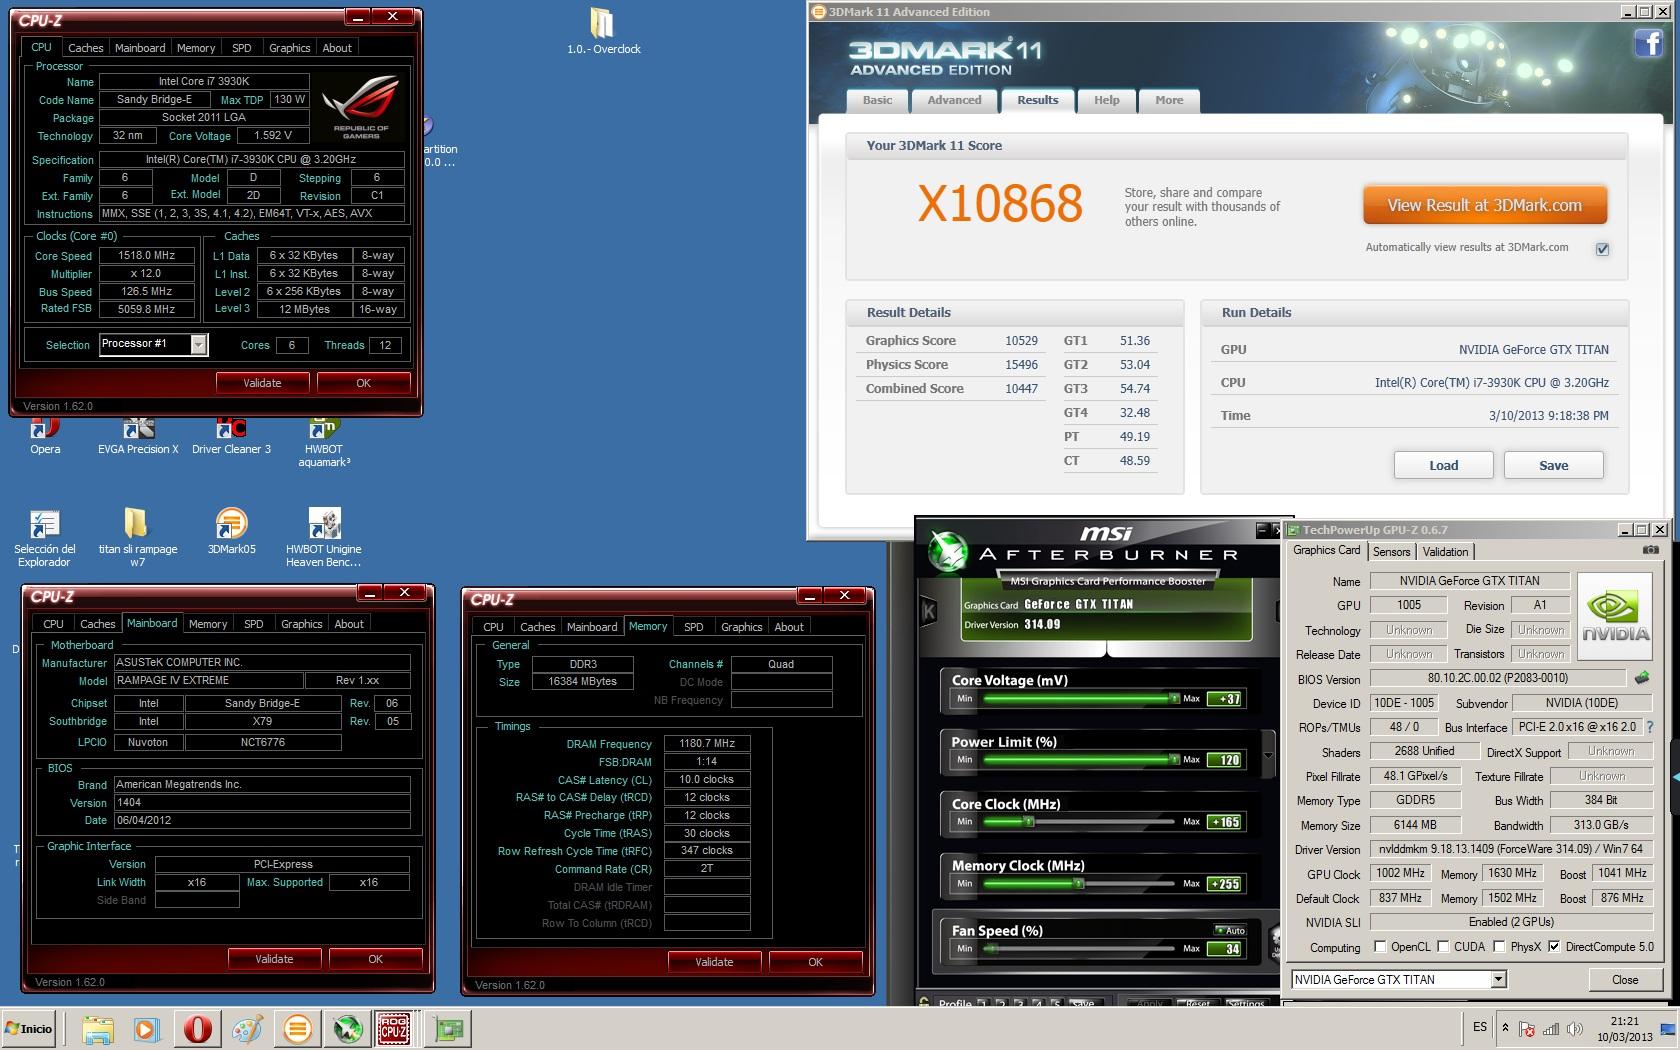The image size is (1680, 1050).
Task: Open the NVIDIA GeForce GTX TITAN dropdown in GPU-Z
Action: 1498,980
